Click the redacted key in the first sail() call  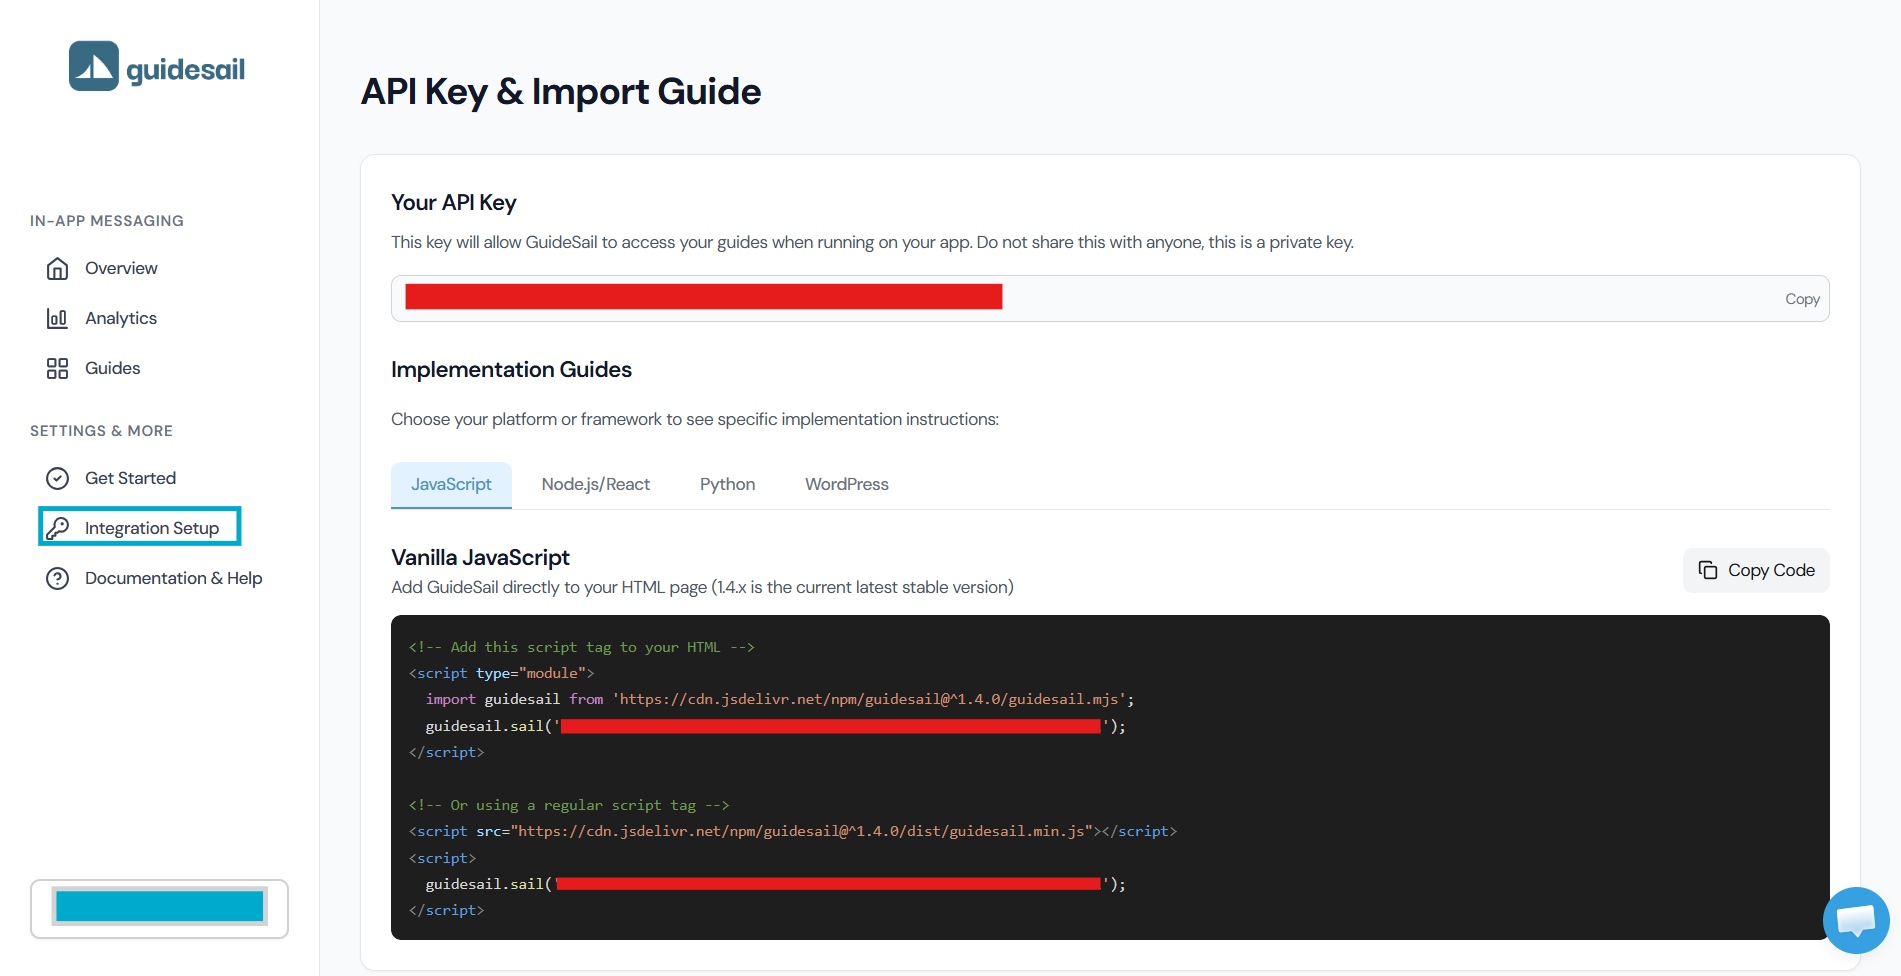pos(830,726)
